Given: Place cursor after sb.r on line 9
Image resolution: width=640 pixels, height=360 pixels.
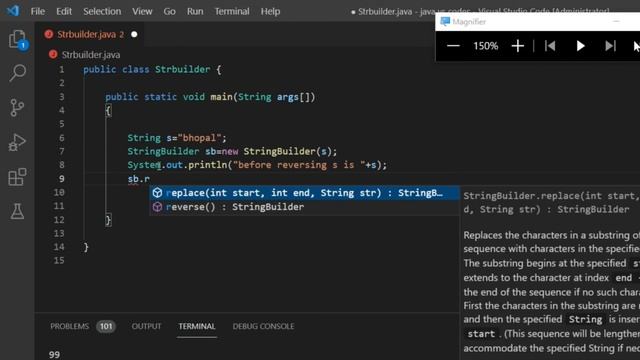Looking at the screenshot, I should coord(150,179).
